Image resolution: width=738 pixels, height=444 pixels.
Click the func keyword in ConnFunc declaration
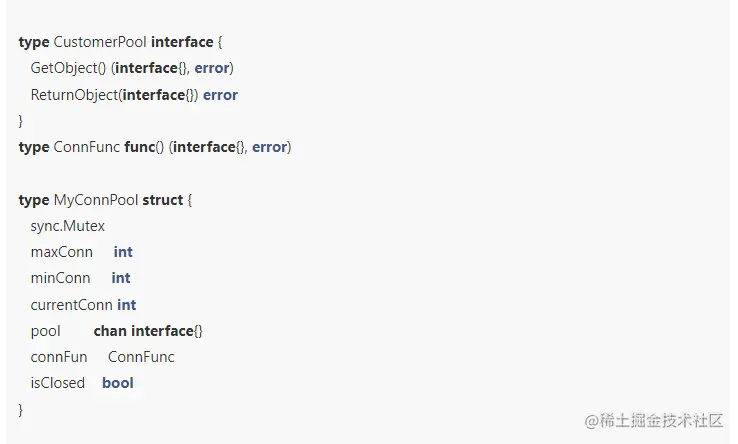[137, 147]
